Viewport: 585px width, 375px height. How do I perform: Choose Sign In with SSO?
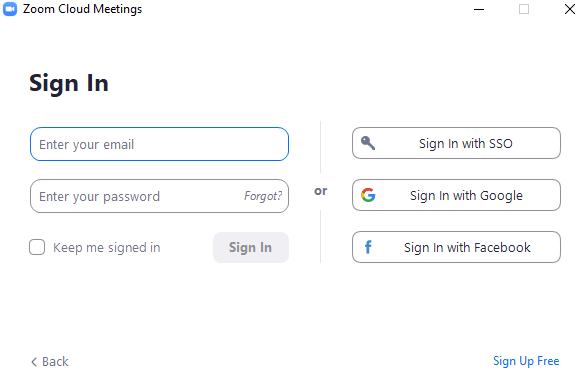[456, 143]
